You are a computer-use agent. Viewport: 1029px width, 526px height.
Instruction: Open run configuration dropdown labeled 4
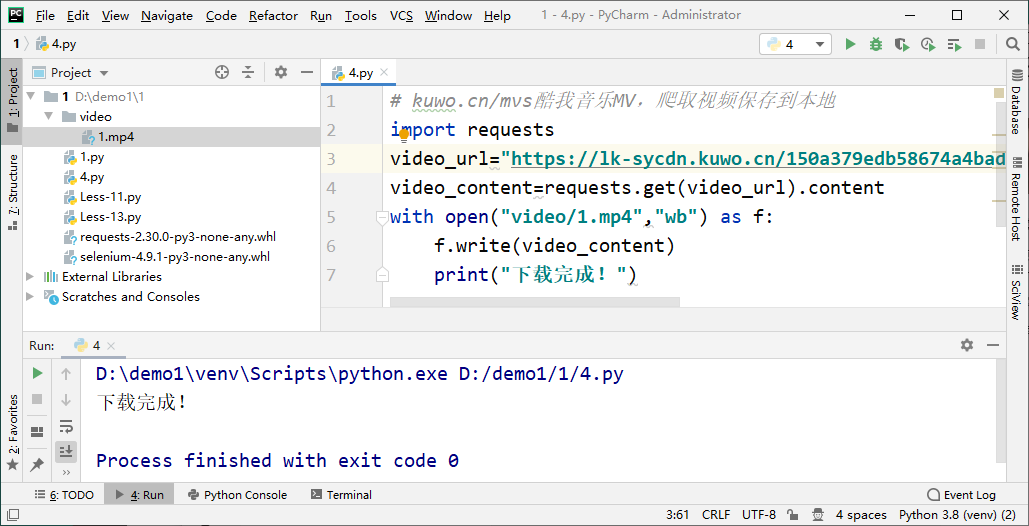(x=796, y=44)
